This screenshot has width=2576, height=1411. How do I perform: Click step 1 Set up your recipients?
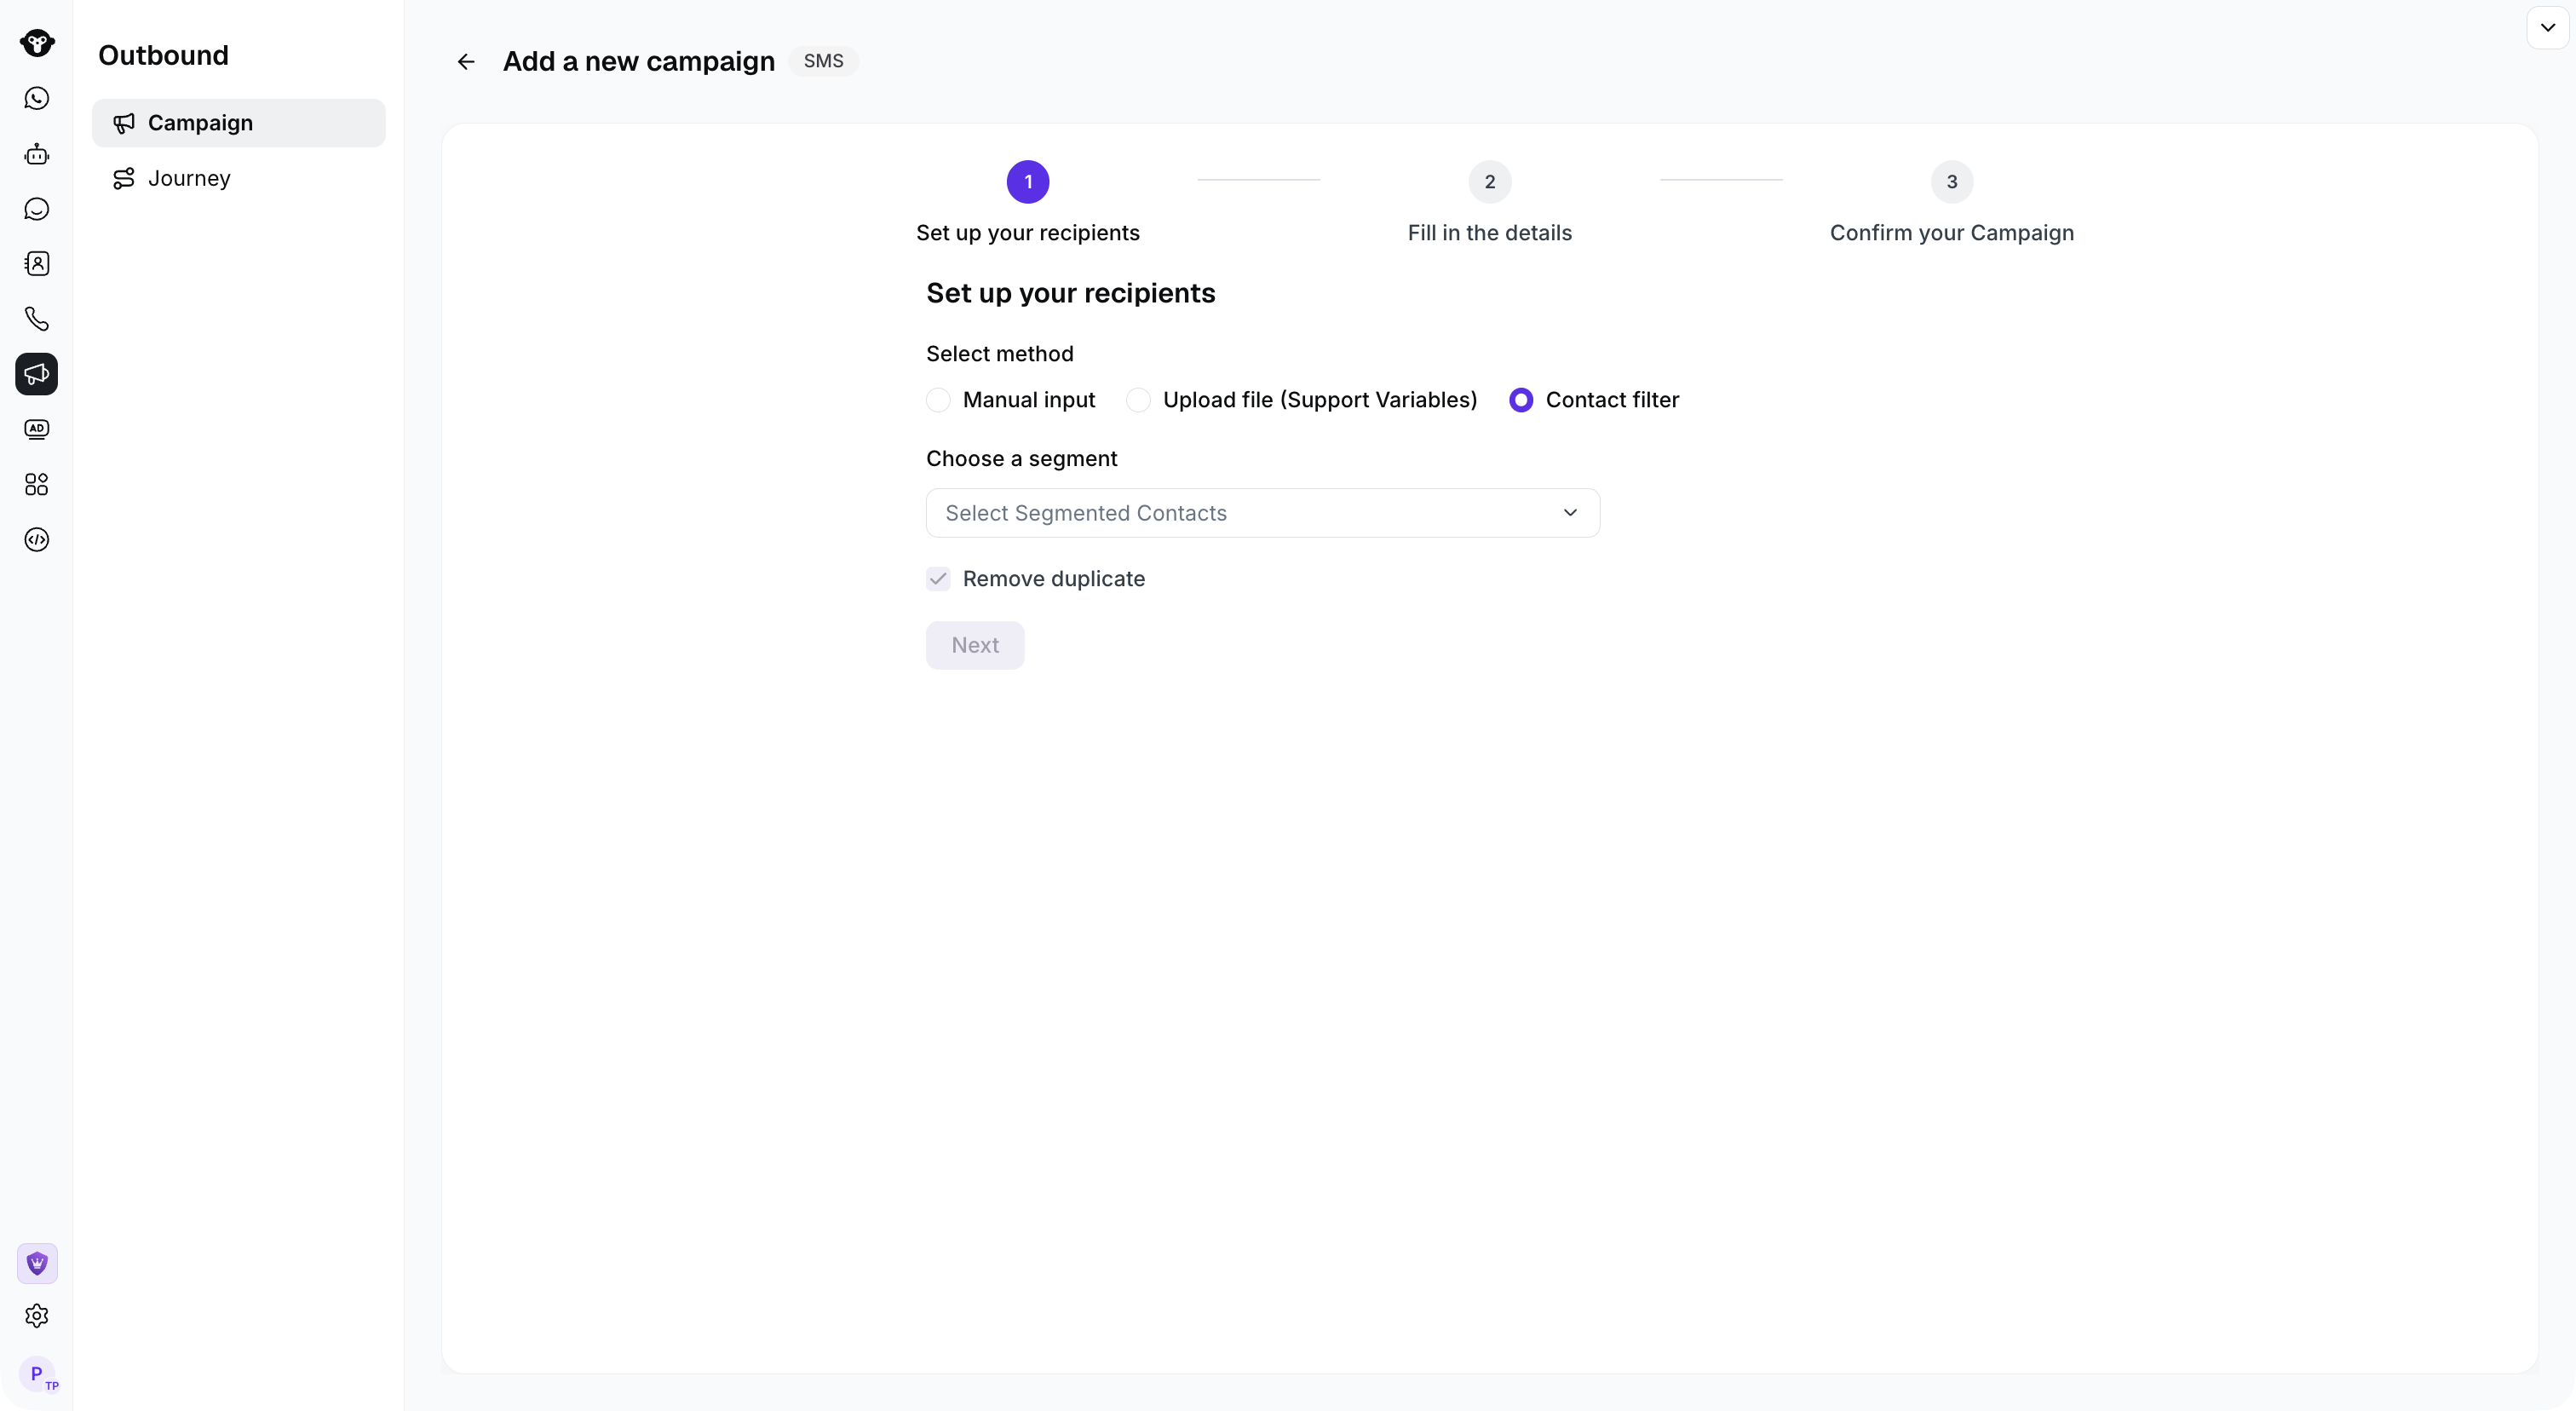[x=1028, y=203]
